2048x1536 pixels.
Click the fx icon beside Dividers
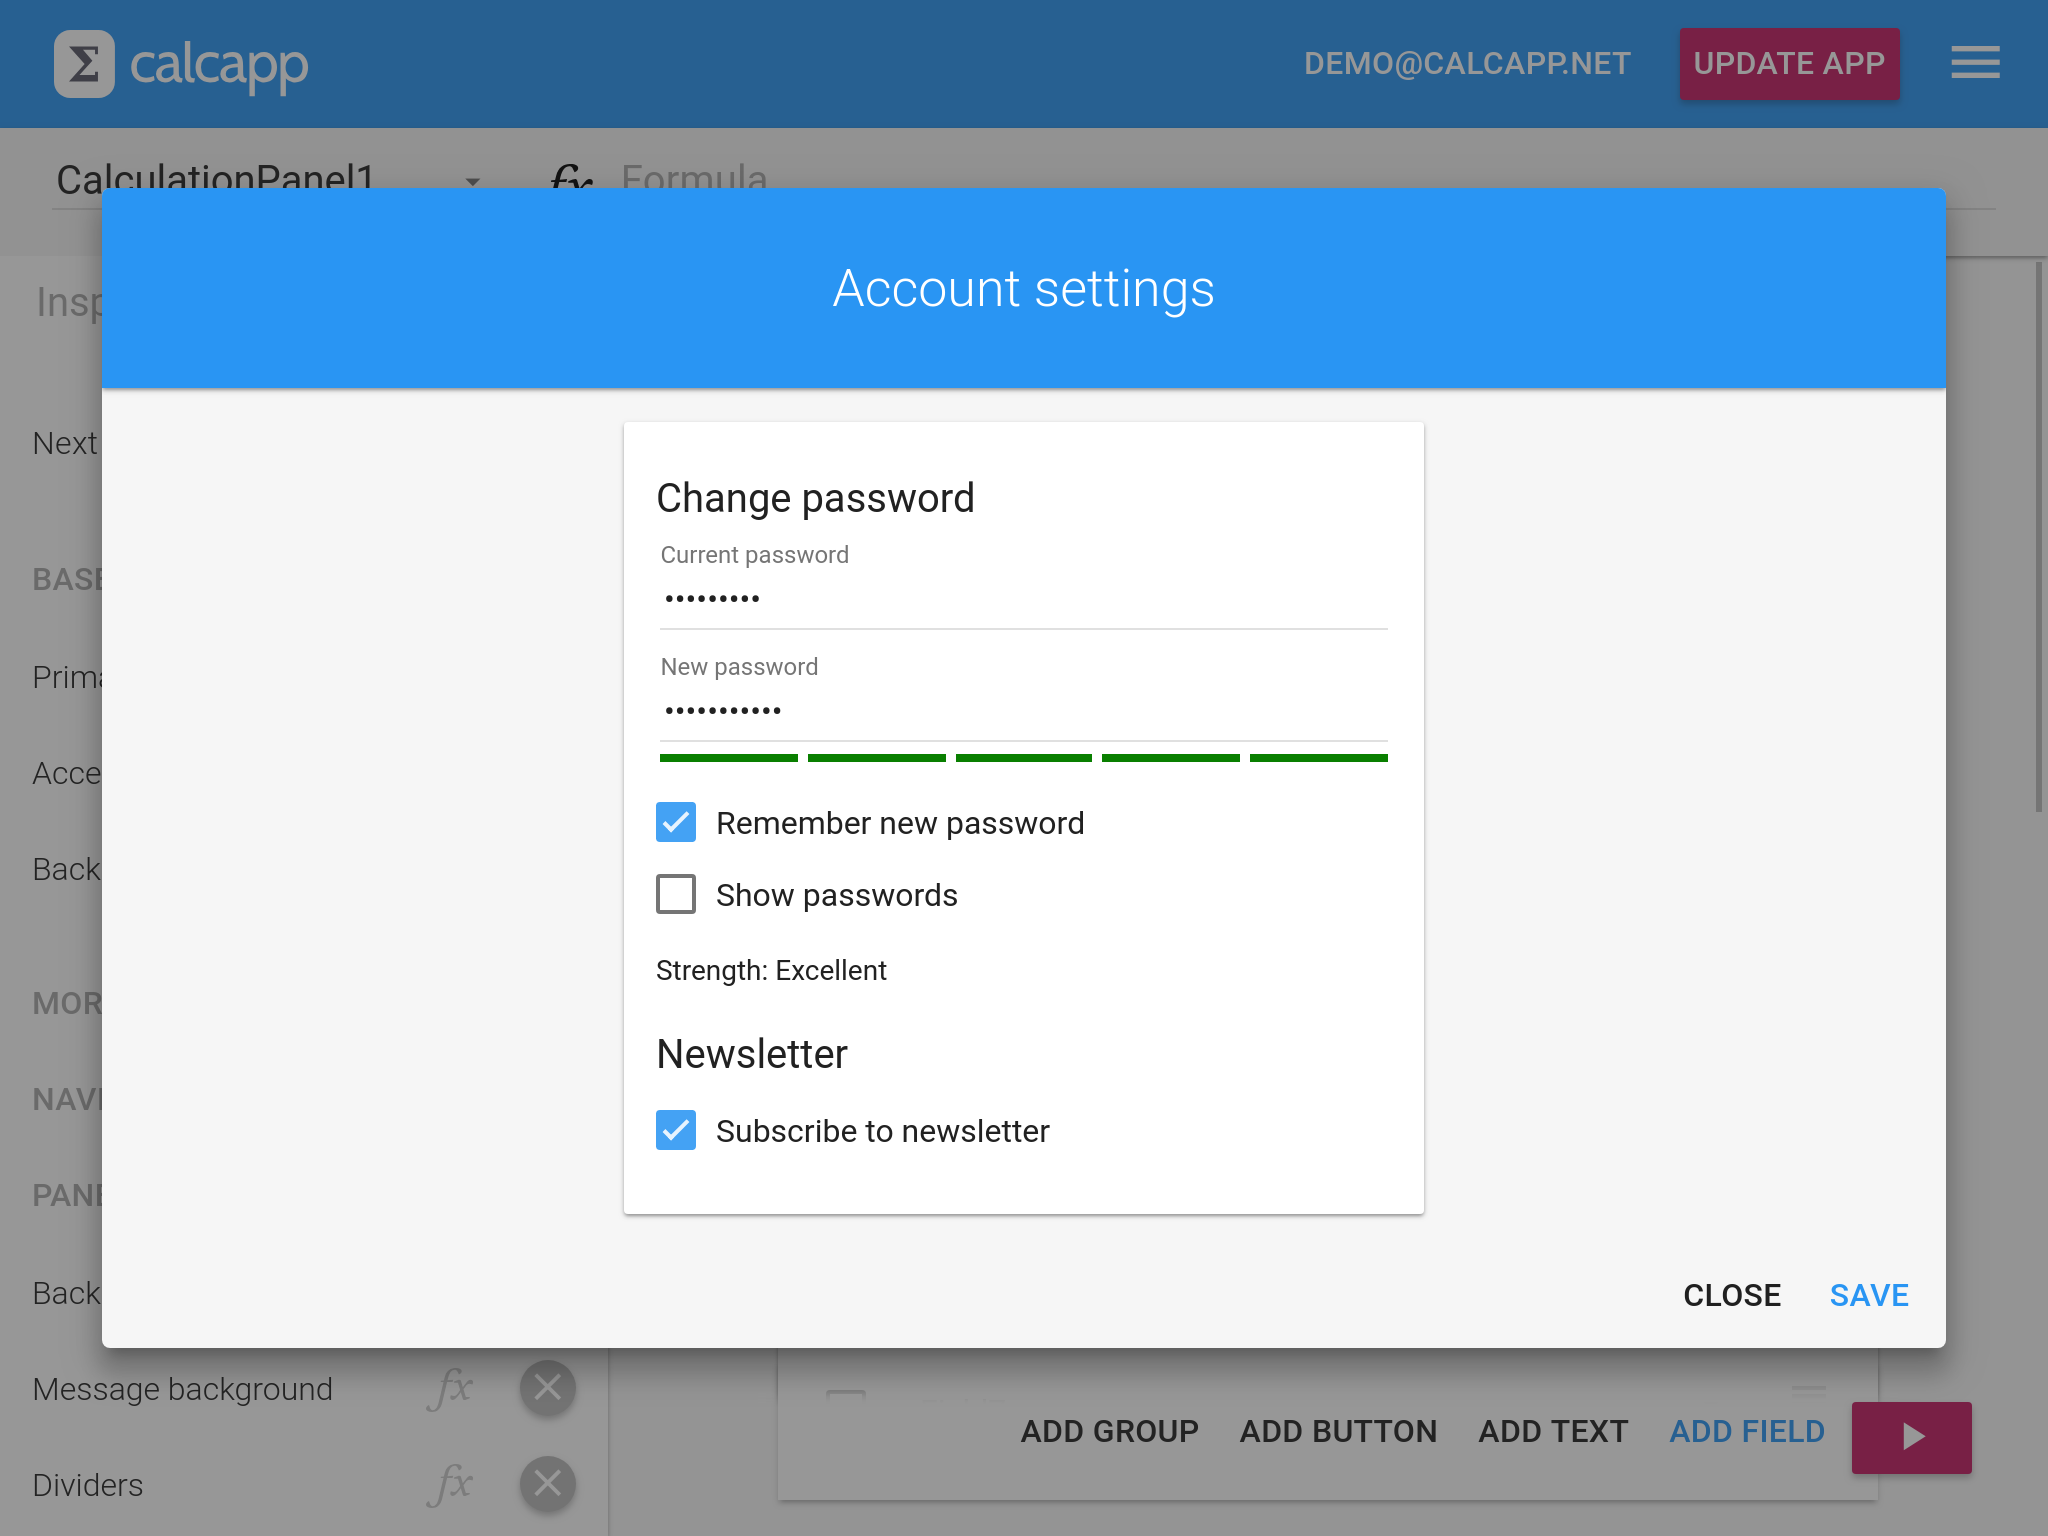(450, 1484)
